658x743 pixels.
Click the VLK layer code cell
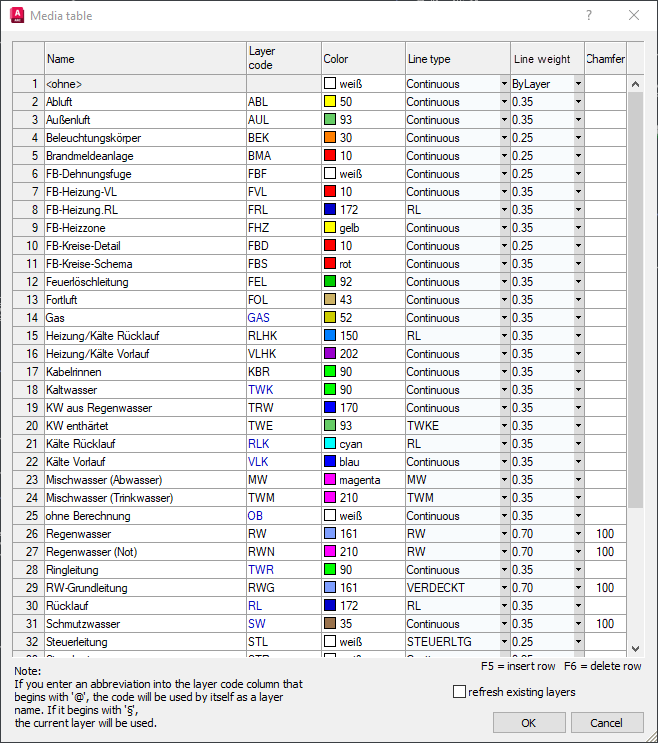tap(284, 462)
